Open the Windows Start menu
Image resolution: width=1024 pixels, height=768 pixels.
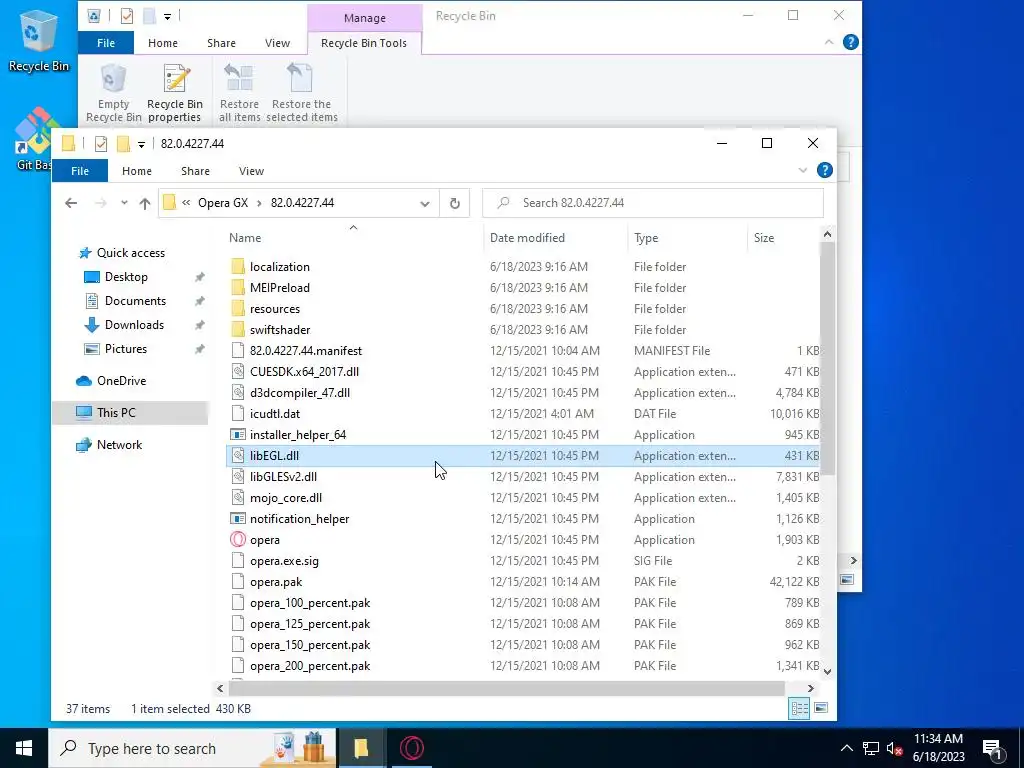[x=24, y=748]
